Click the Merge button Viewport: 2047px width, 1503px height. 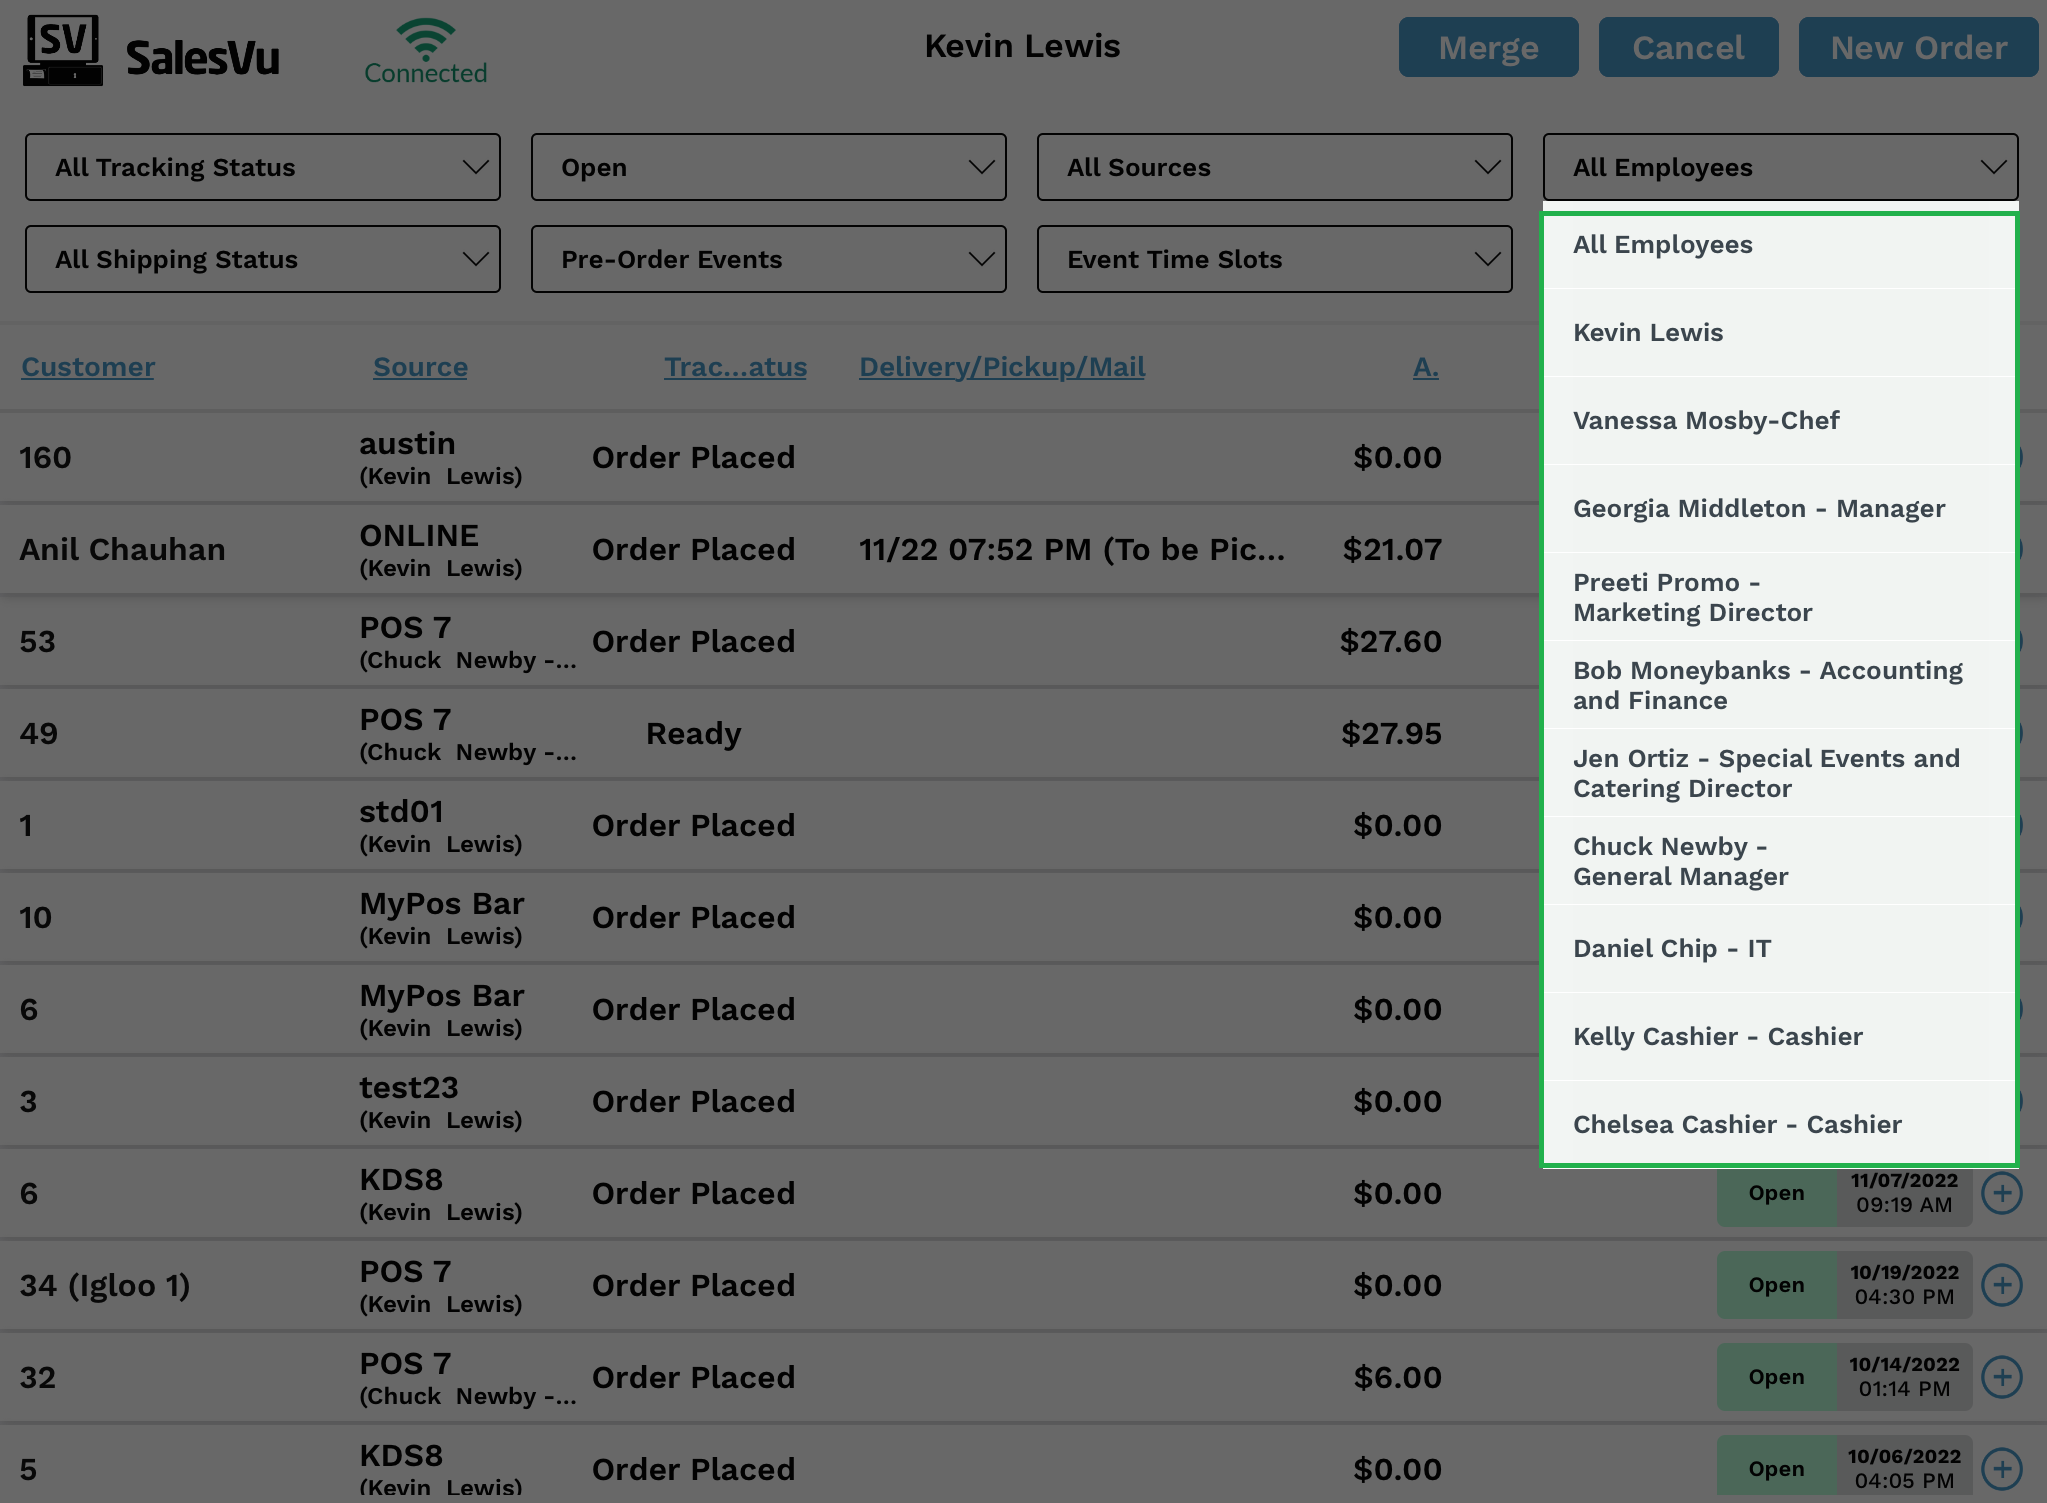pyautogui.click(x=1488, y=47)
